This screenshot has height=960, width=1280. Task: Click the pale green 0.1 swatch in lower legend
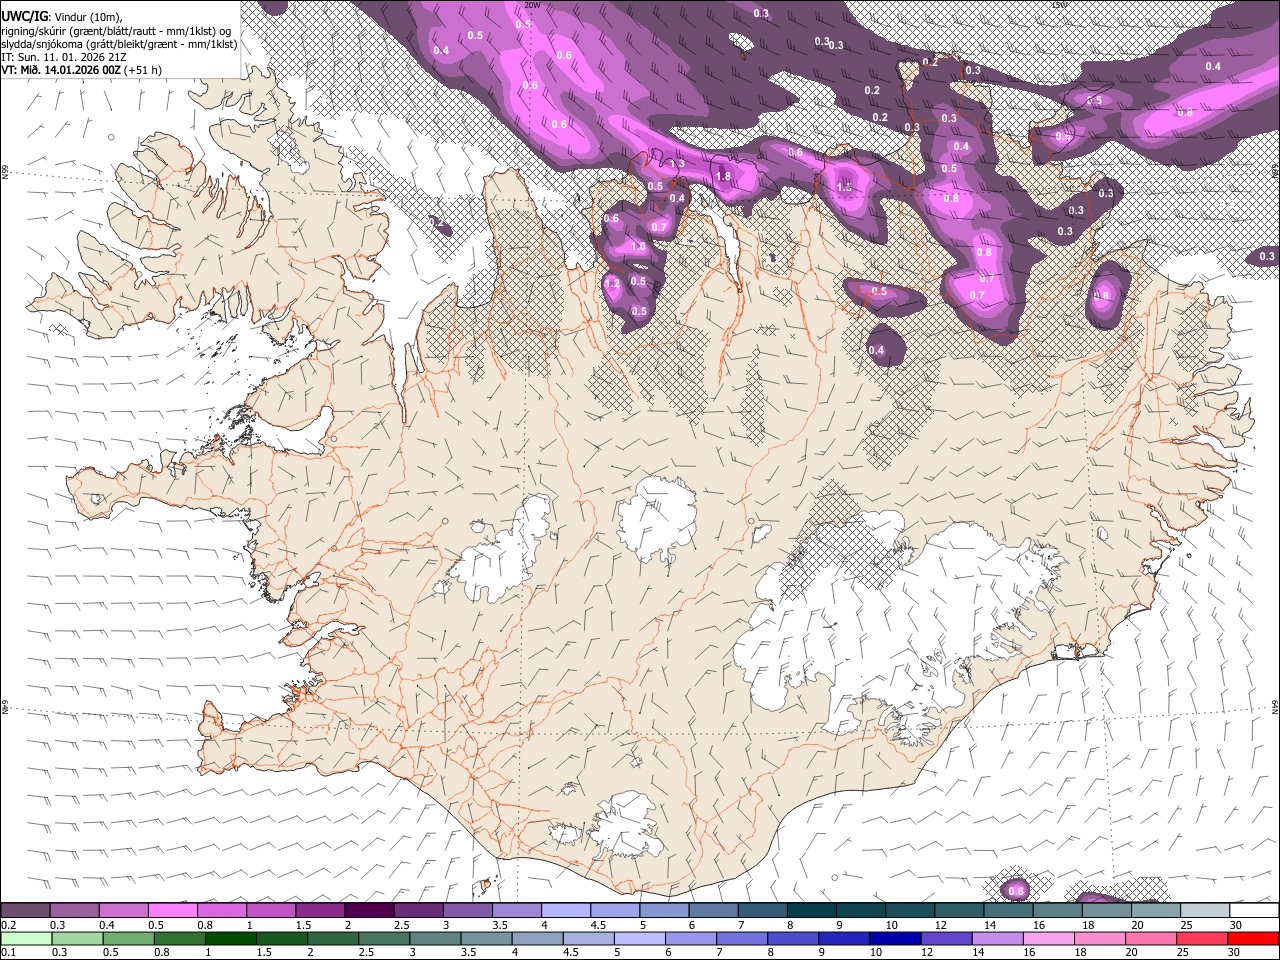coord(26,938)
